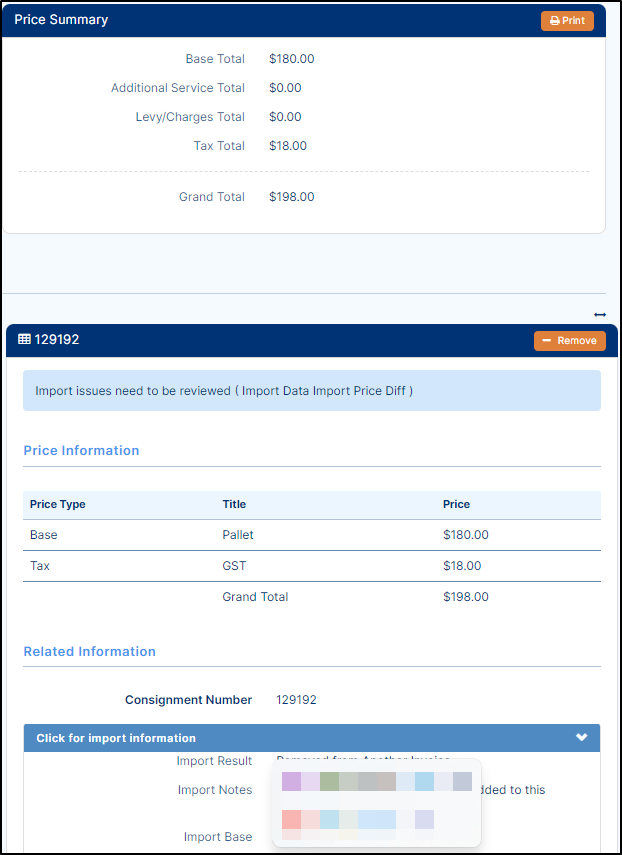Select the Import issues review alert banner
Viewport: 622px width, 855px height.
pos(312,390)
